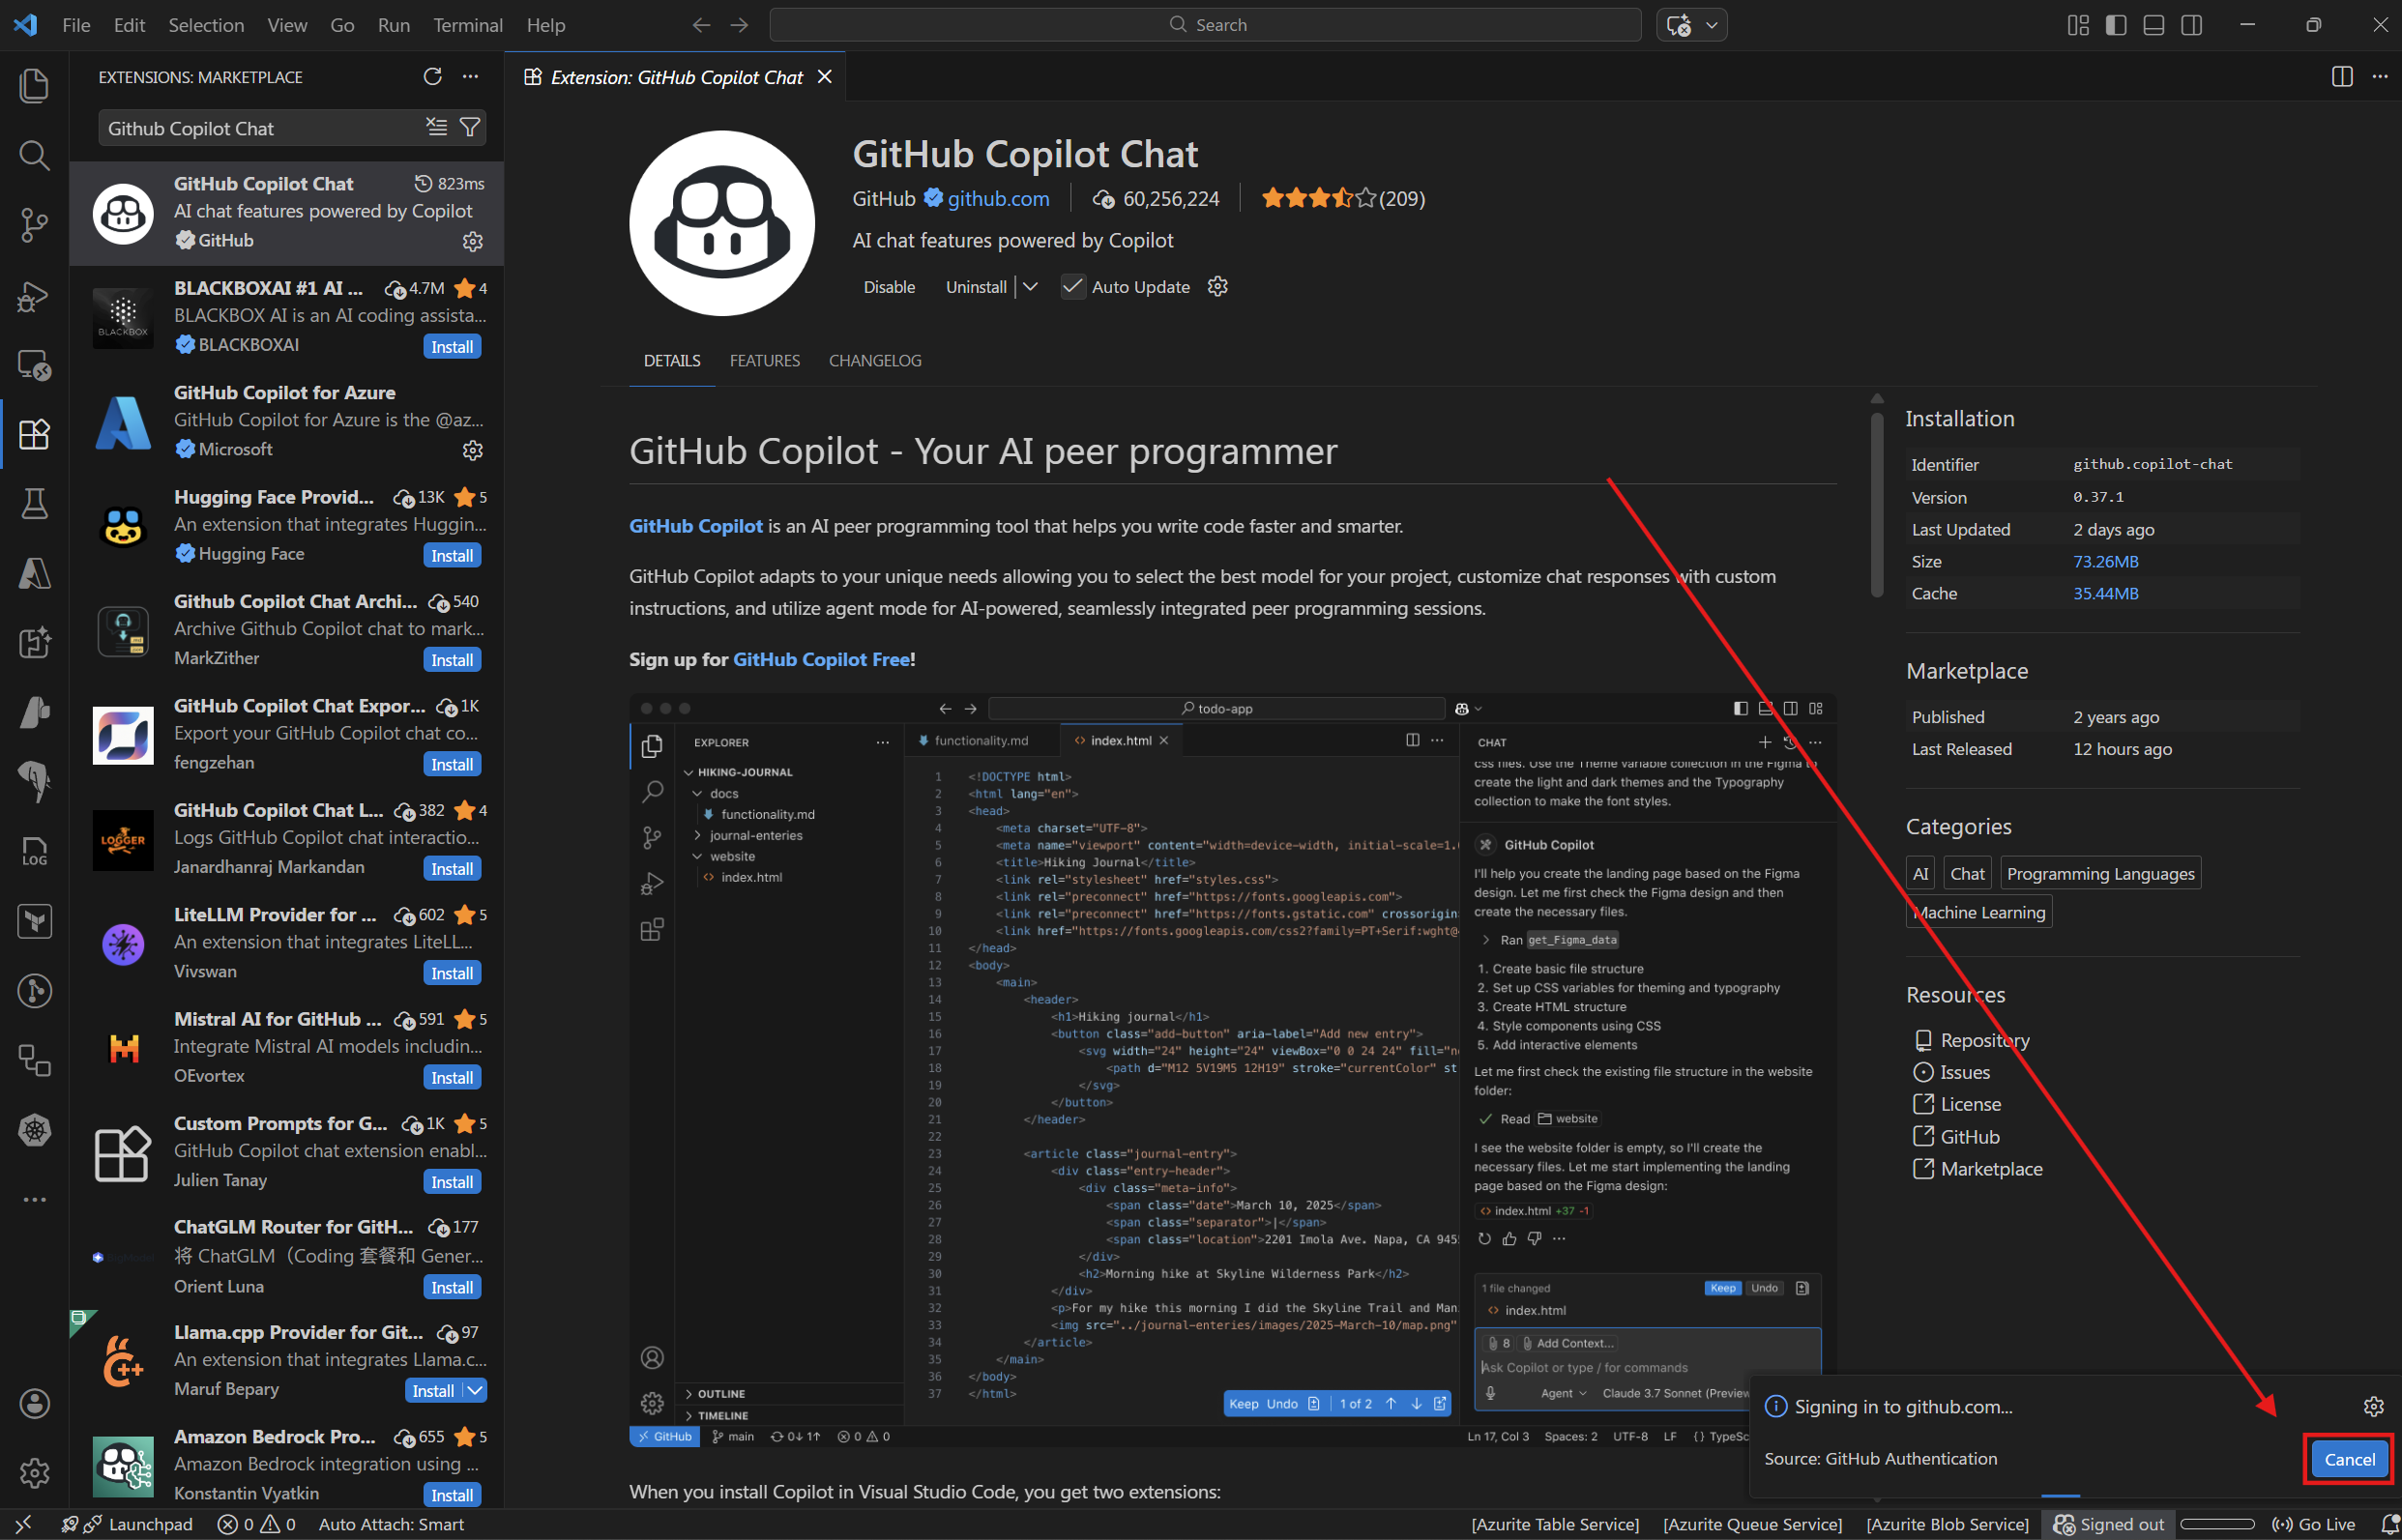The image size is (2402, 1540).
Task: Toggle Auto Update checkbox
Action: click(1073, 286)
